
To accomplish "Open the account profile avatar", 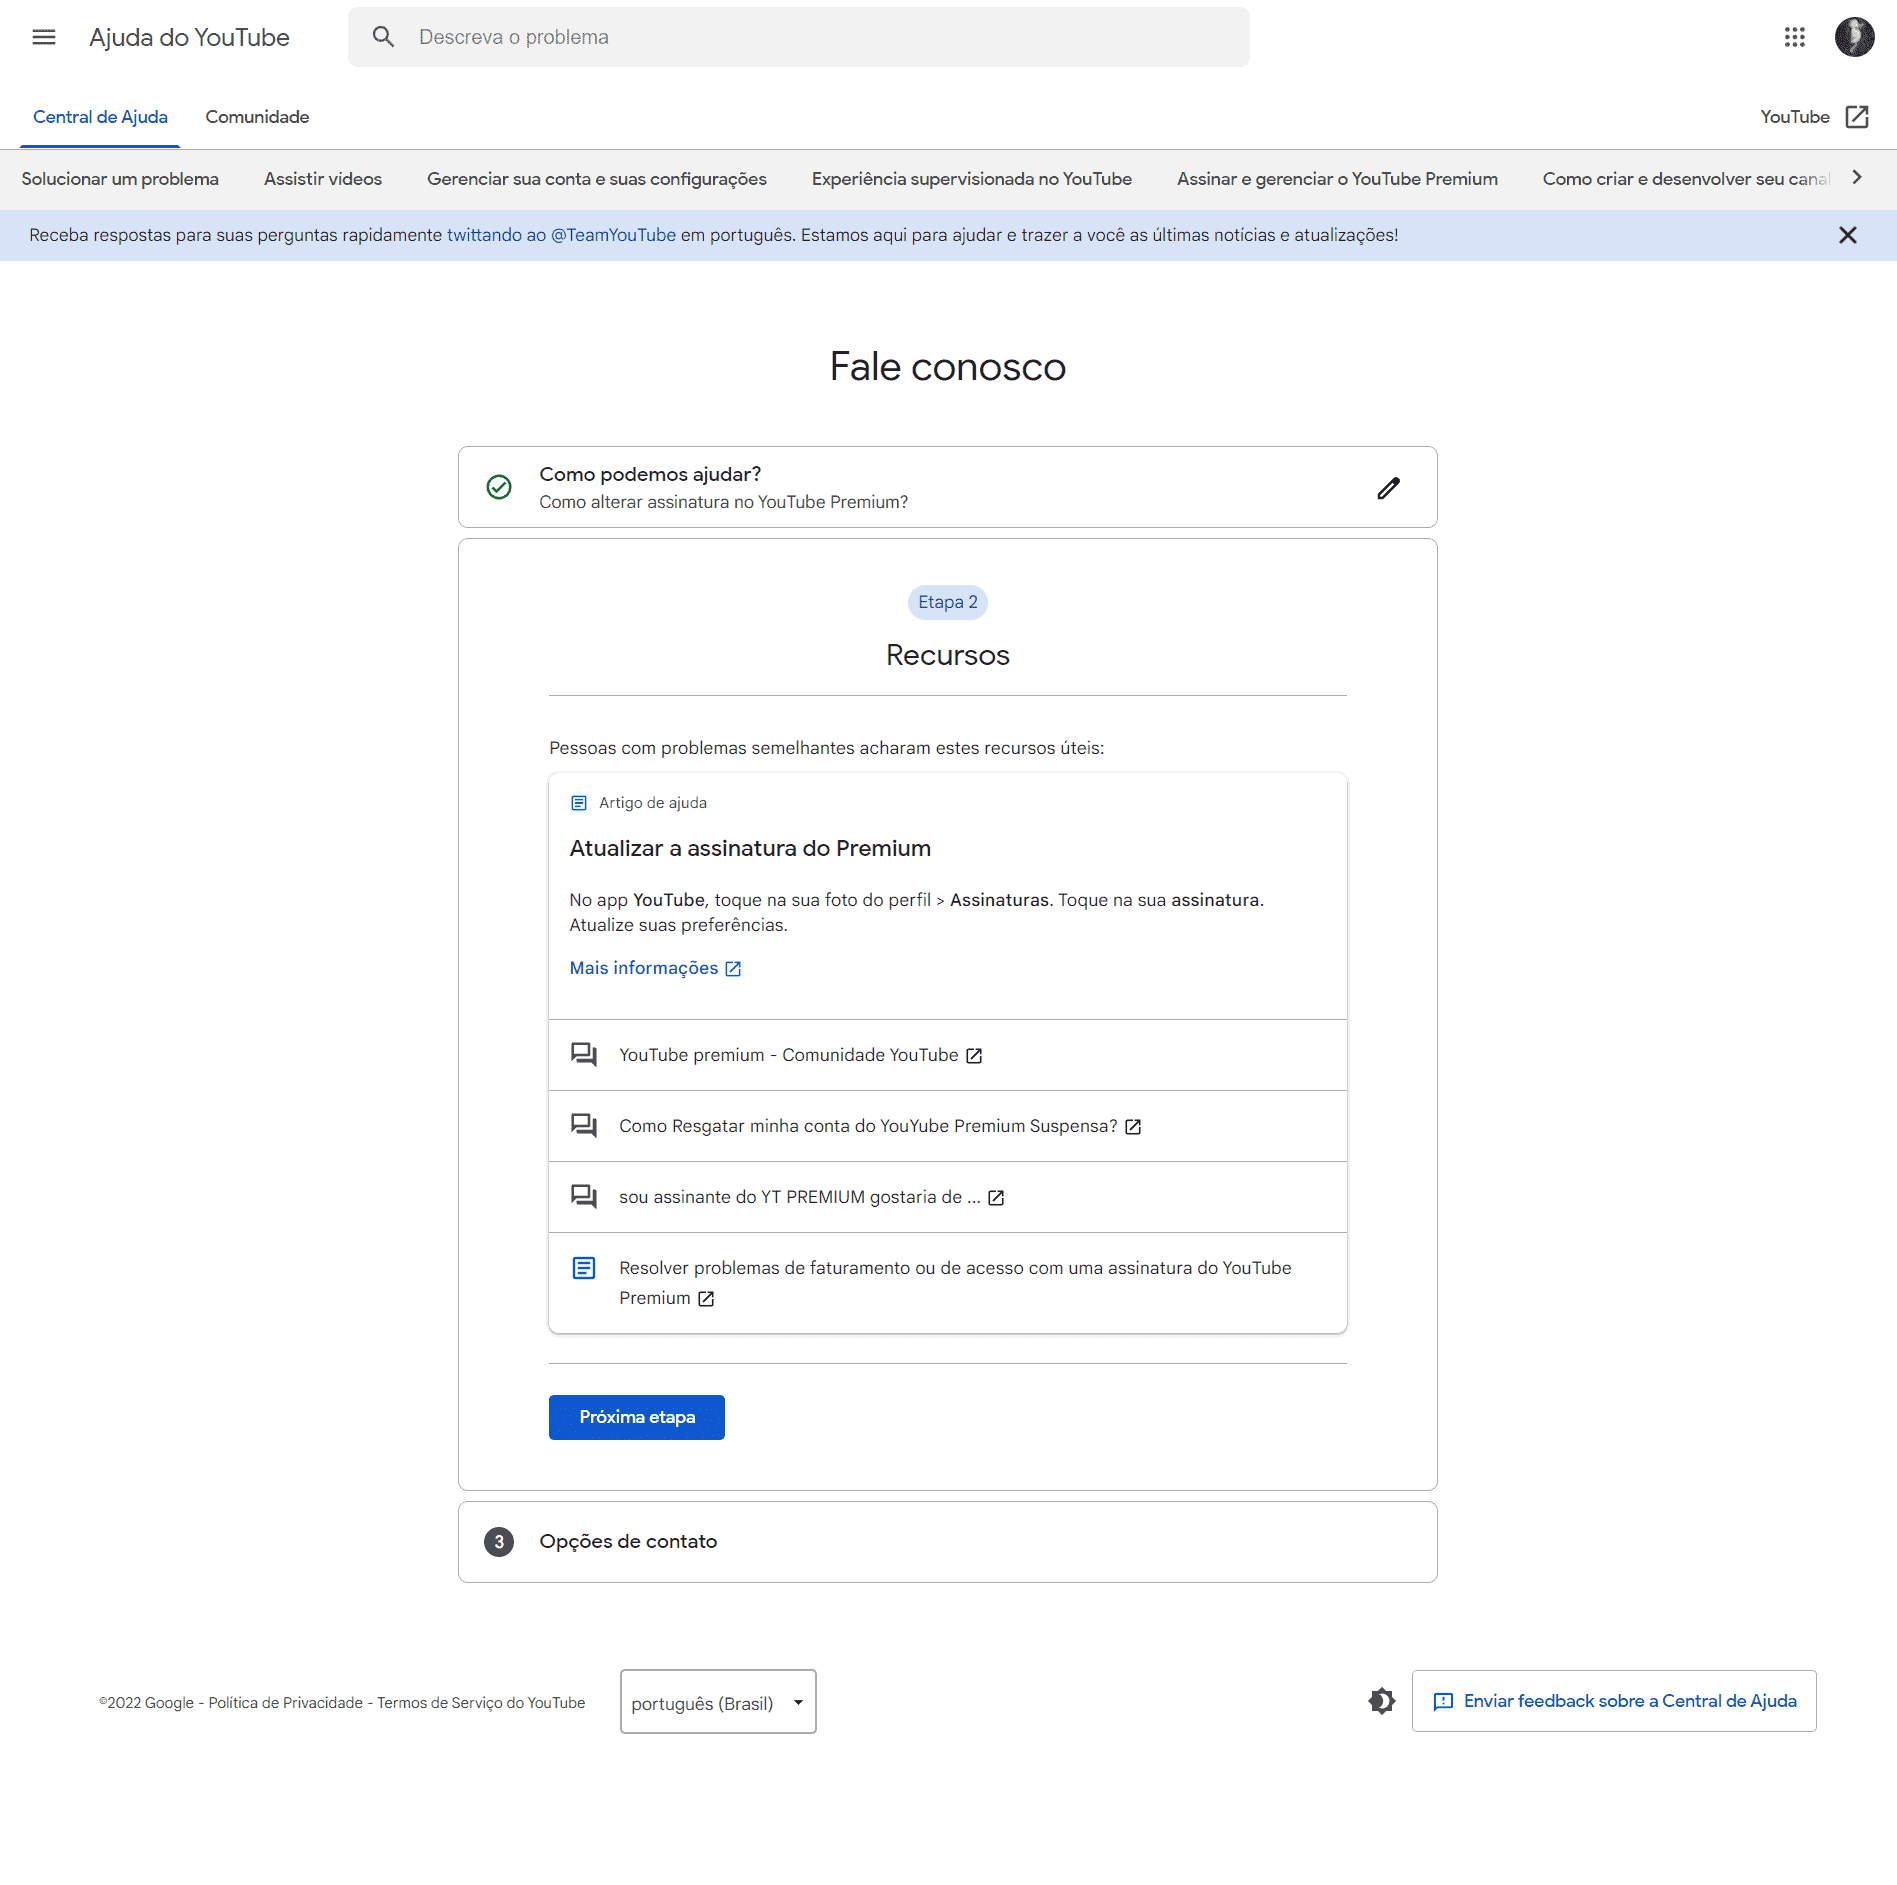I will (1854, 37).
